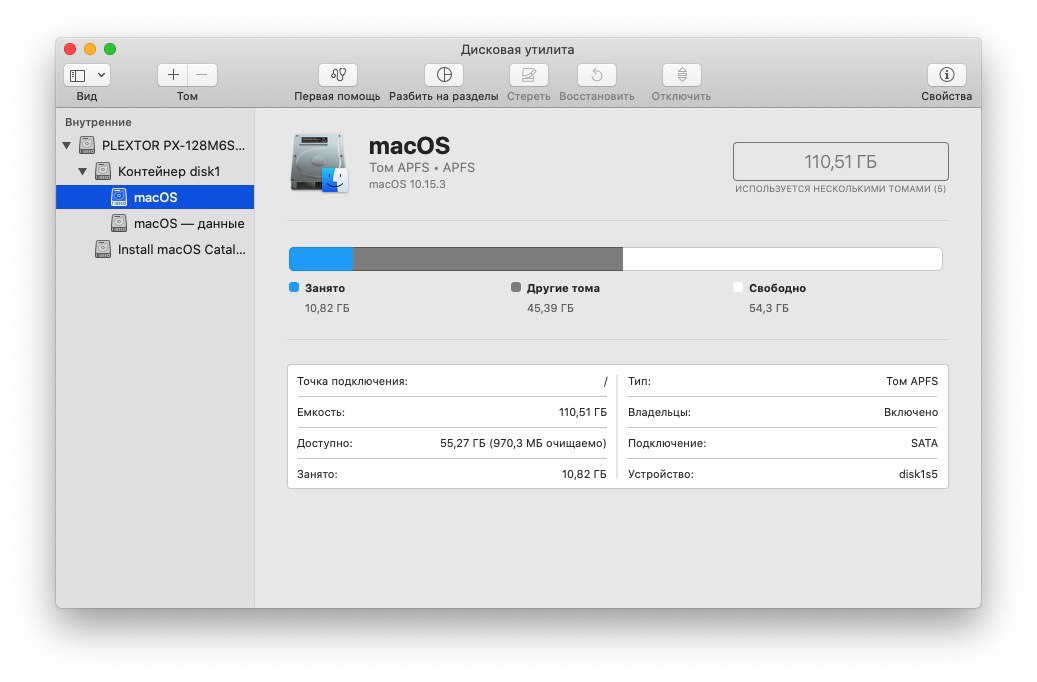Click the PLEXTOR drive icon in sidebar
1037x682 pixels.
tap(87, 145)
